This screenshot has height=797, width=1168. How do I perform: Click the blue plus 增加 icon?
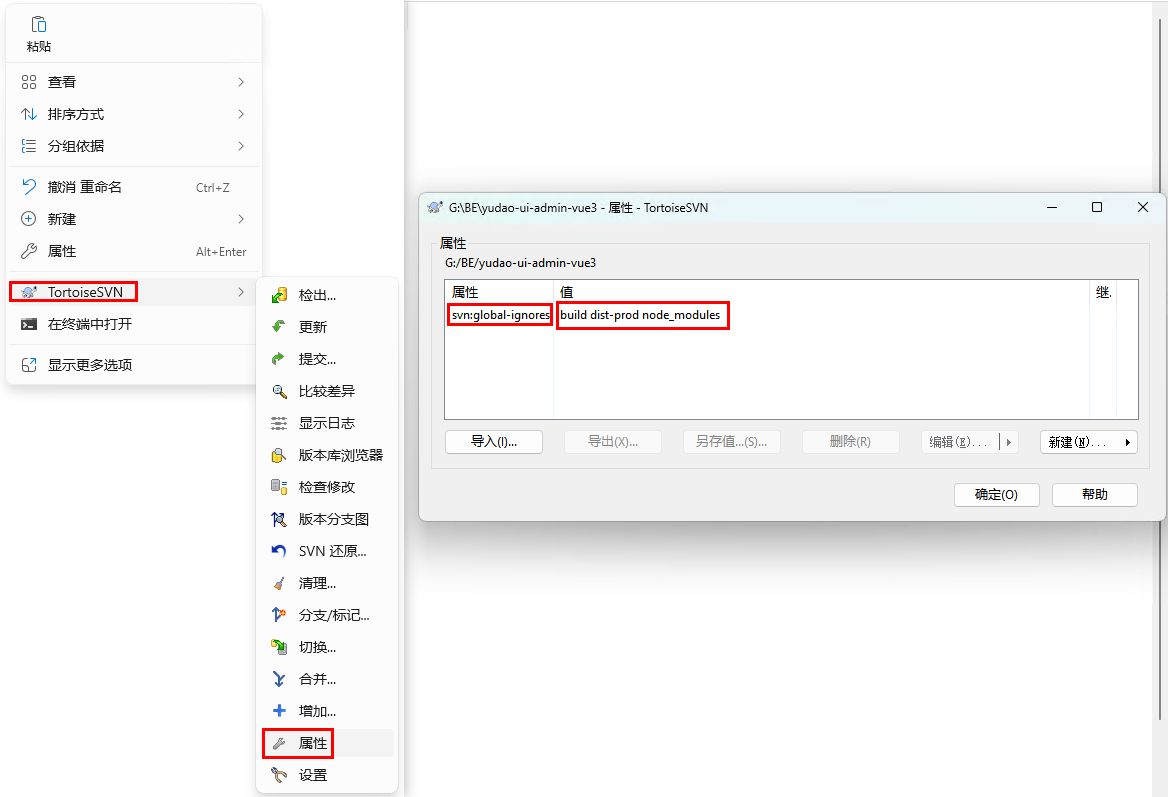click(279, 711)
